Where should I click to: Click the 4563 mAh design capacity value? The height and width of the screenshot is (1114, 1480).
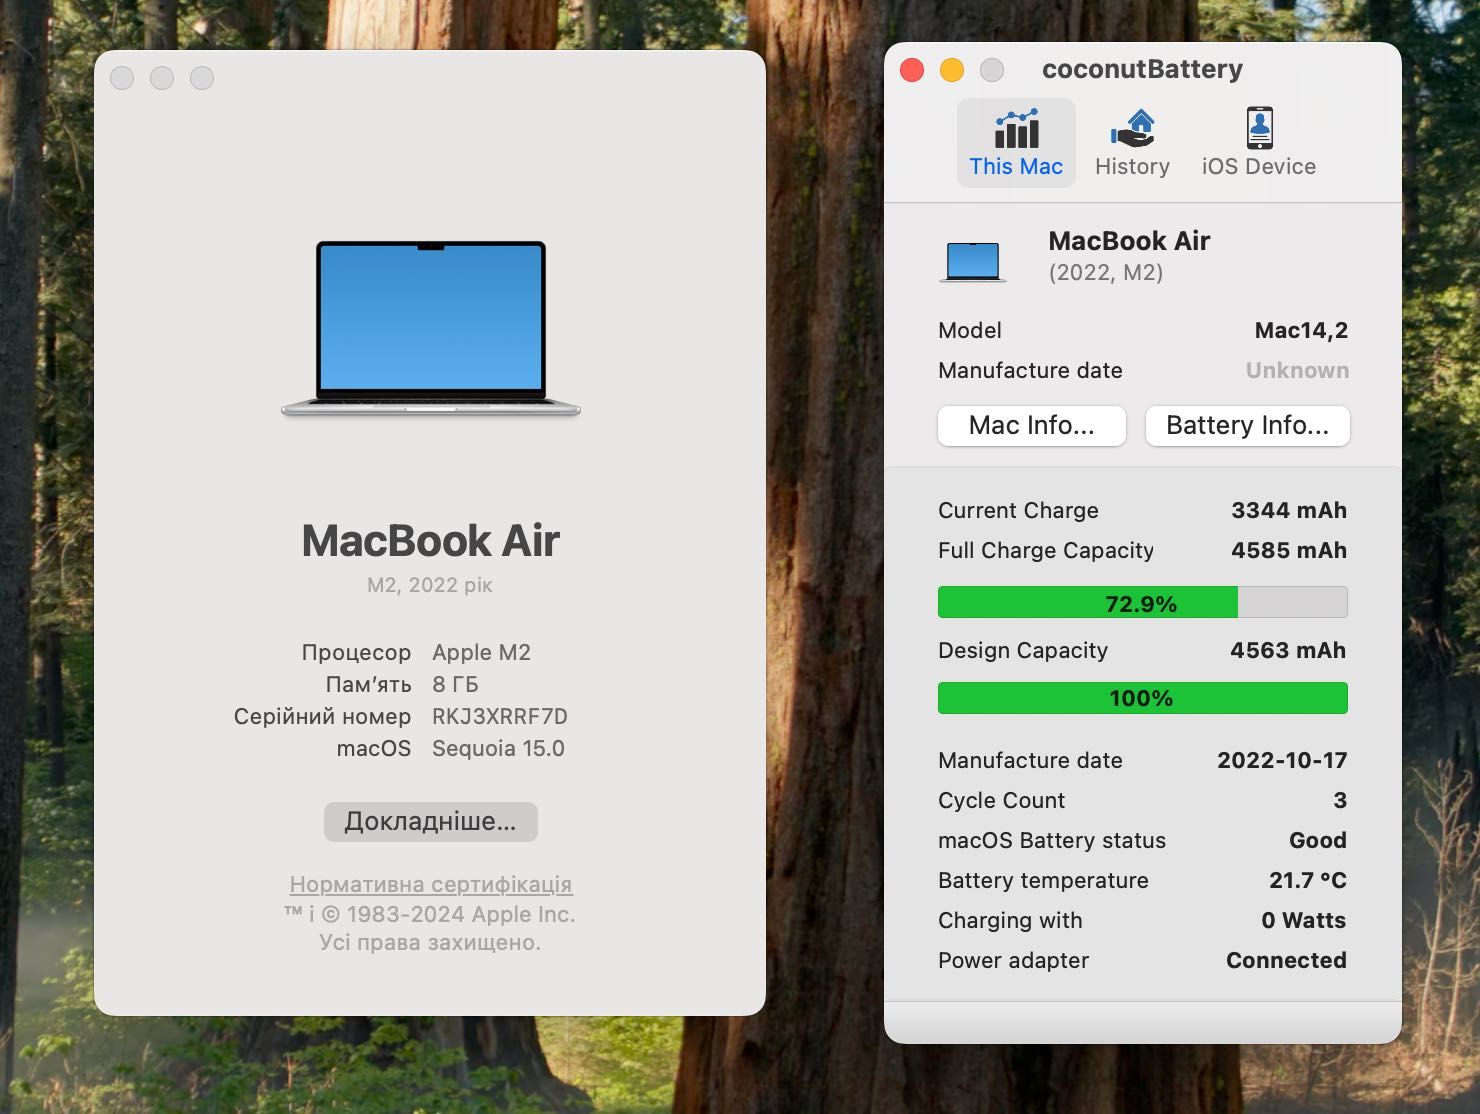pyautogui.click(x=1288, y=650)
